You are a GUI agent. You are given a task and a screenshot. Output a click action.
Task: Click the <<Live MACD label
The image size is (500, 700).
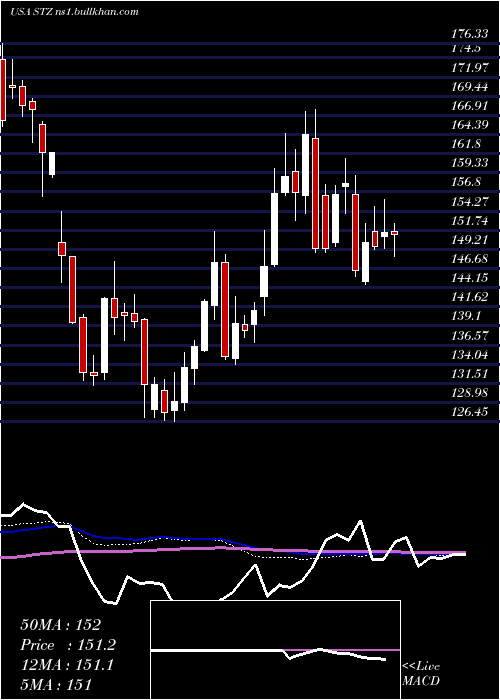point(421,673)
